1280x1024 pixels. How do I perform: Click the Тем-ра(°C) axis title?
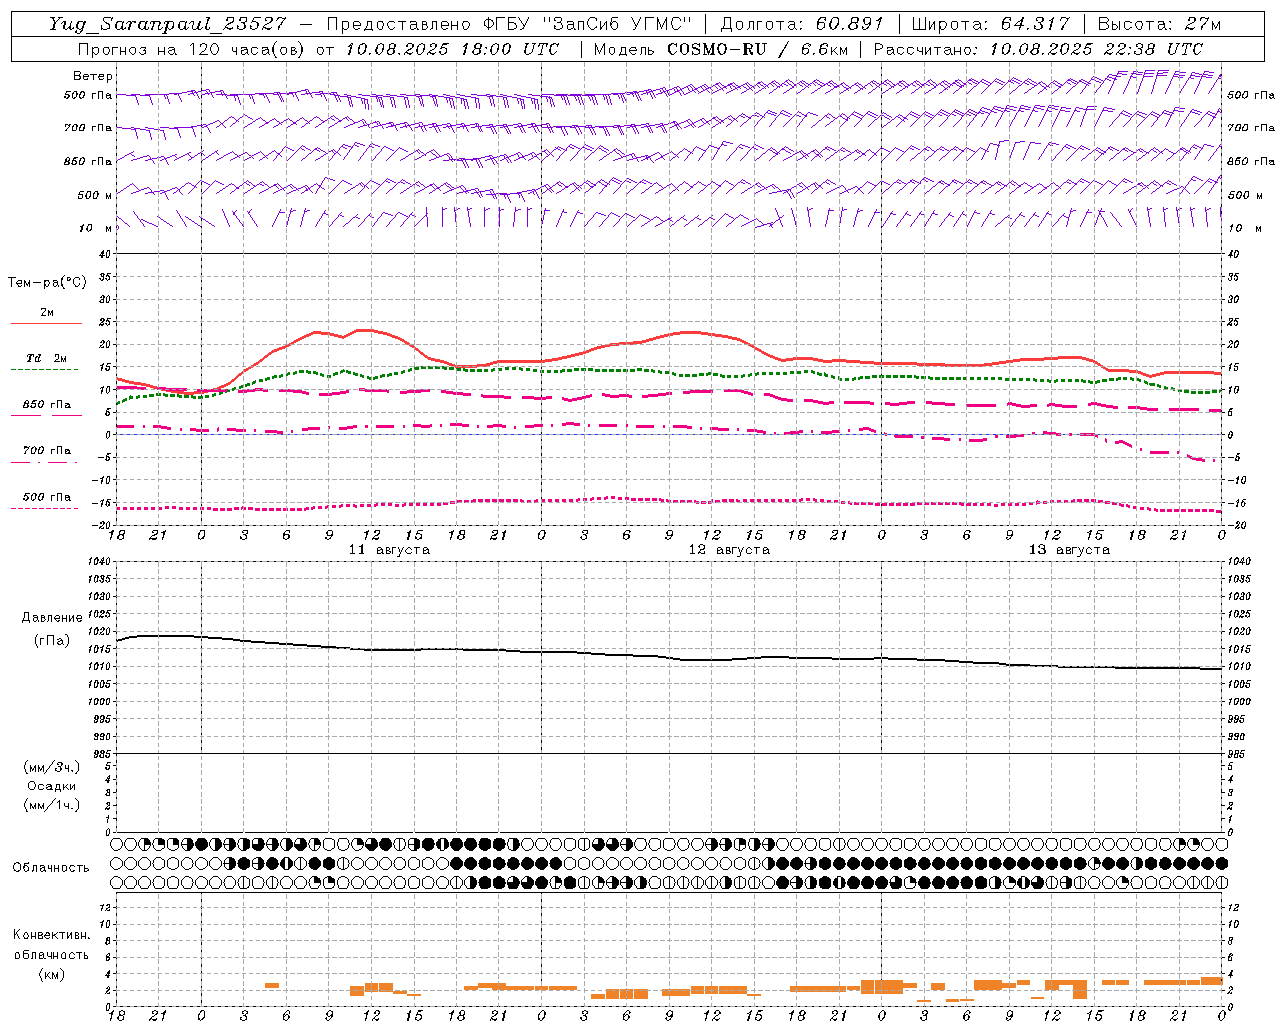tap(47, 283)
